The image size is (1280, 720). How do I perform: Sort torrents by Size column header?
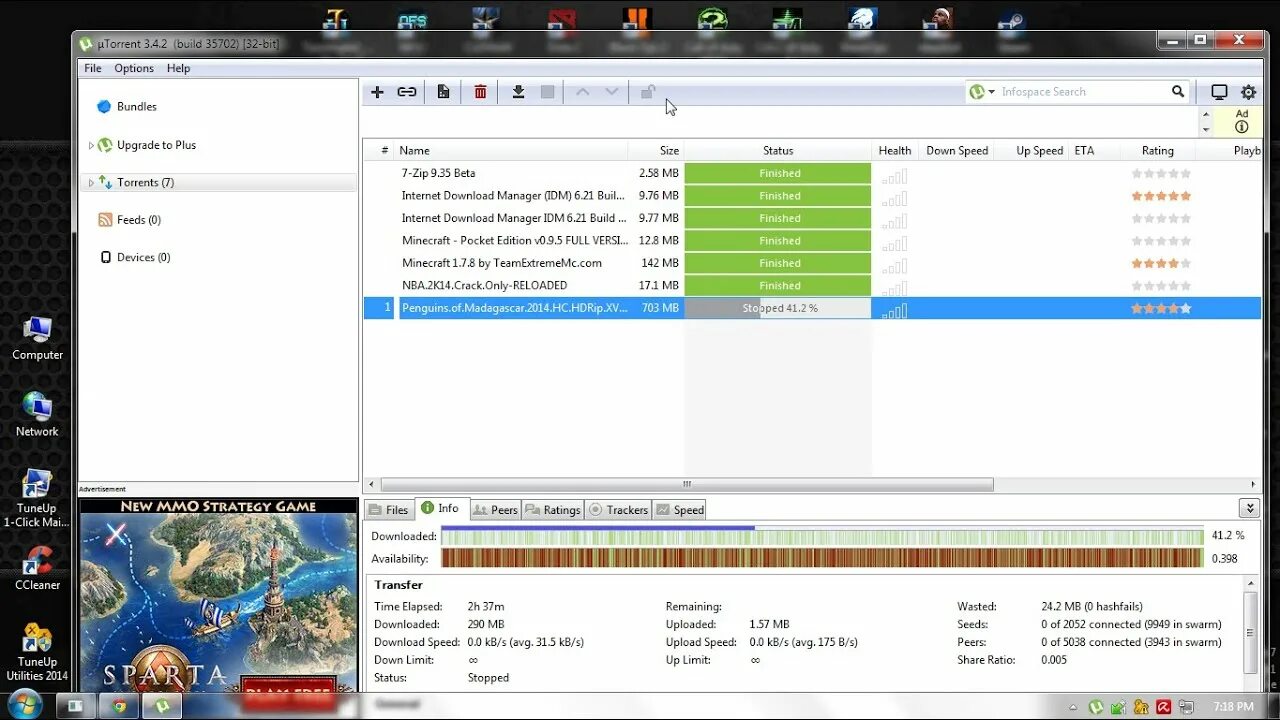pos(656,151)
